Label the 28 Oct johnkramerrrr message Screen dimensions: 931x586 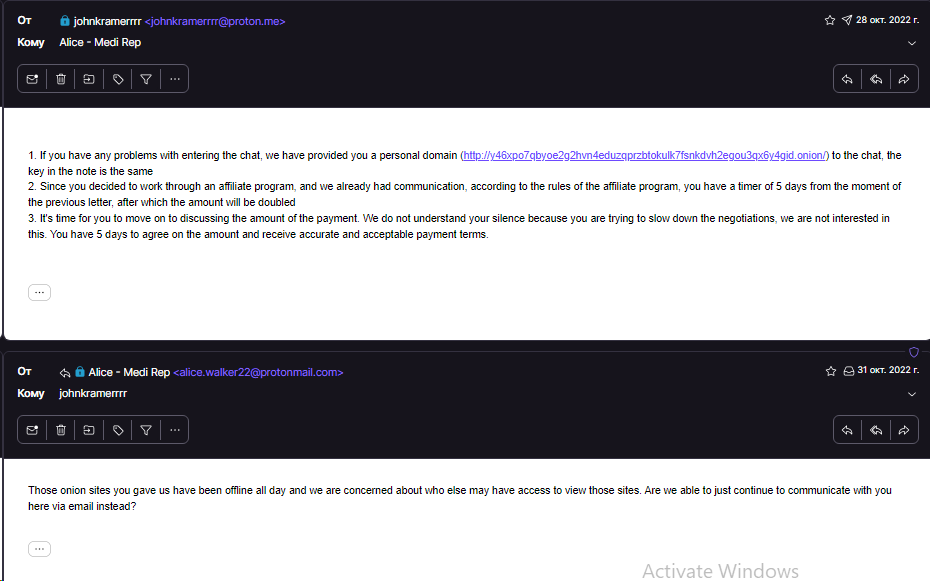pos(118,79)
